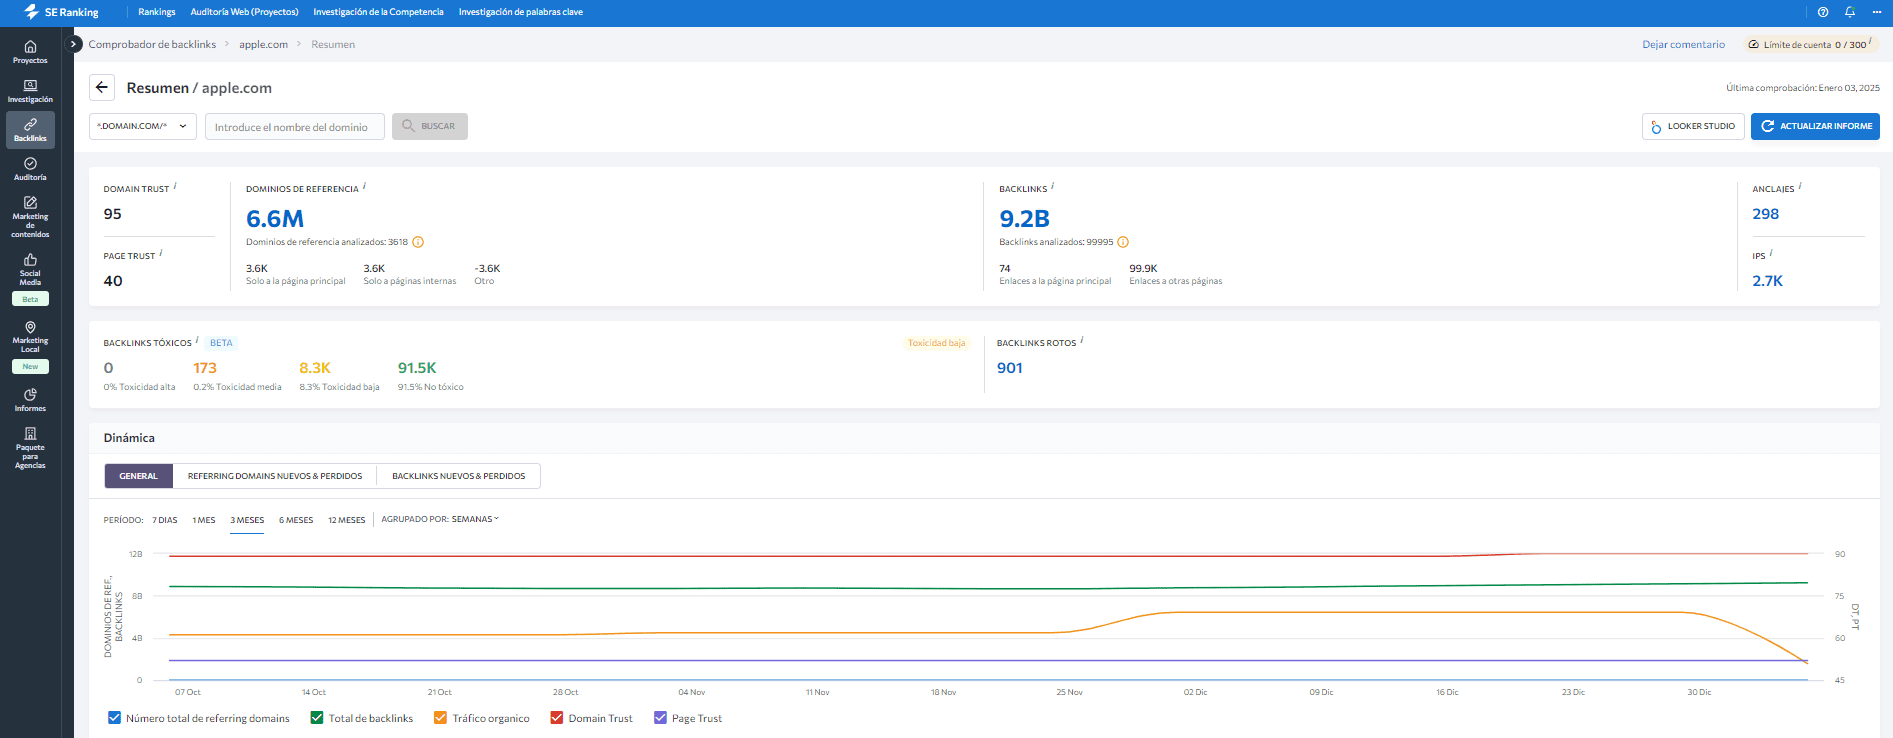Click 173 Toxicidad media value
This screenshot has height=738, width=1893.
(205, 368)
